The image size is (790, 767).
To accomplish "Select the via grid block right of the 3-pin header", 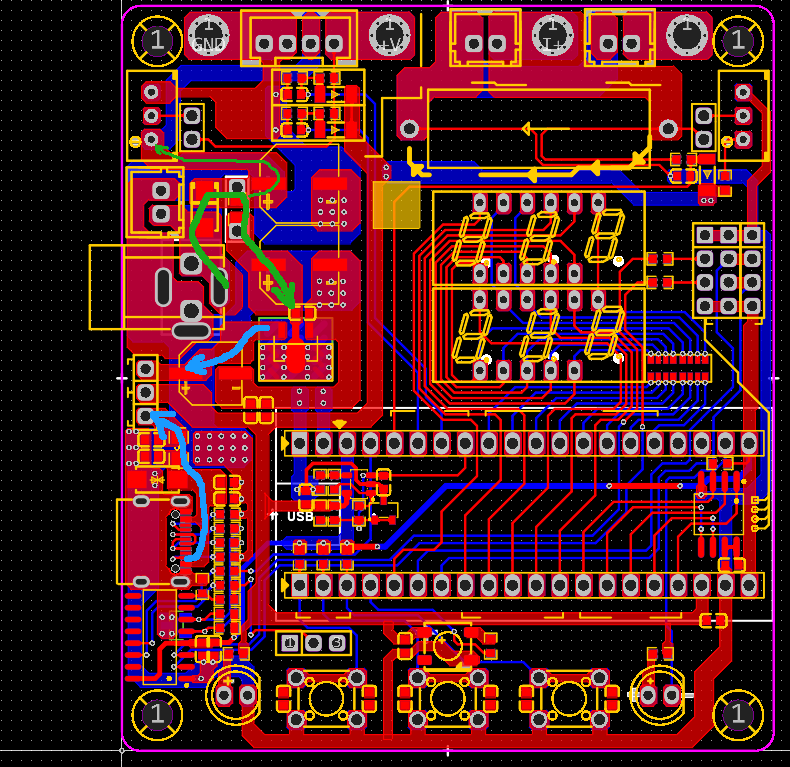I will point(222,448).
